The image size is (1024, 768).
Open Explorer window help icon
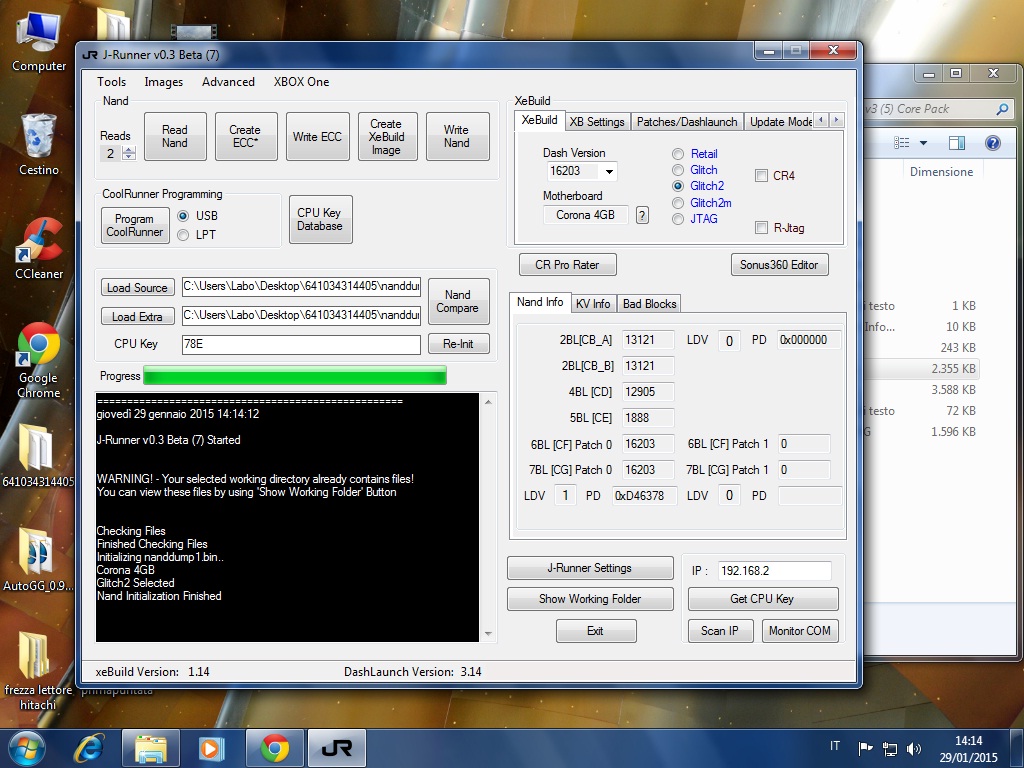[x=993, y=142]
